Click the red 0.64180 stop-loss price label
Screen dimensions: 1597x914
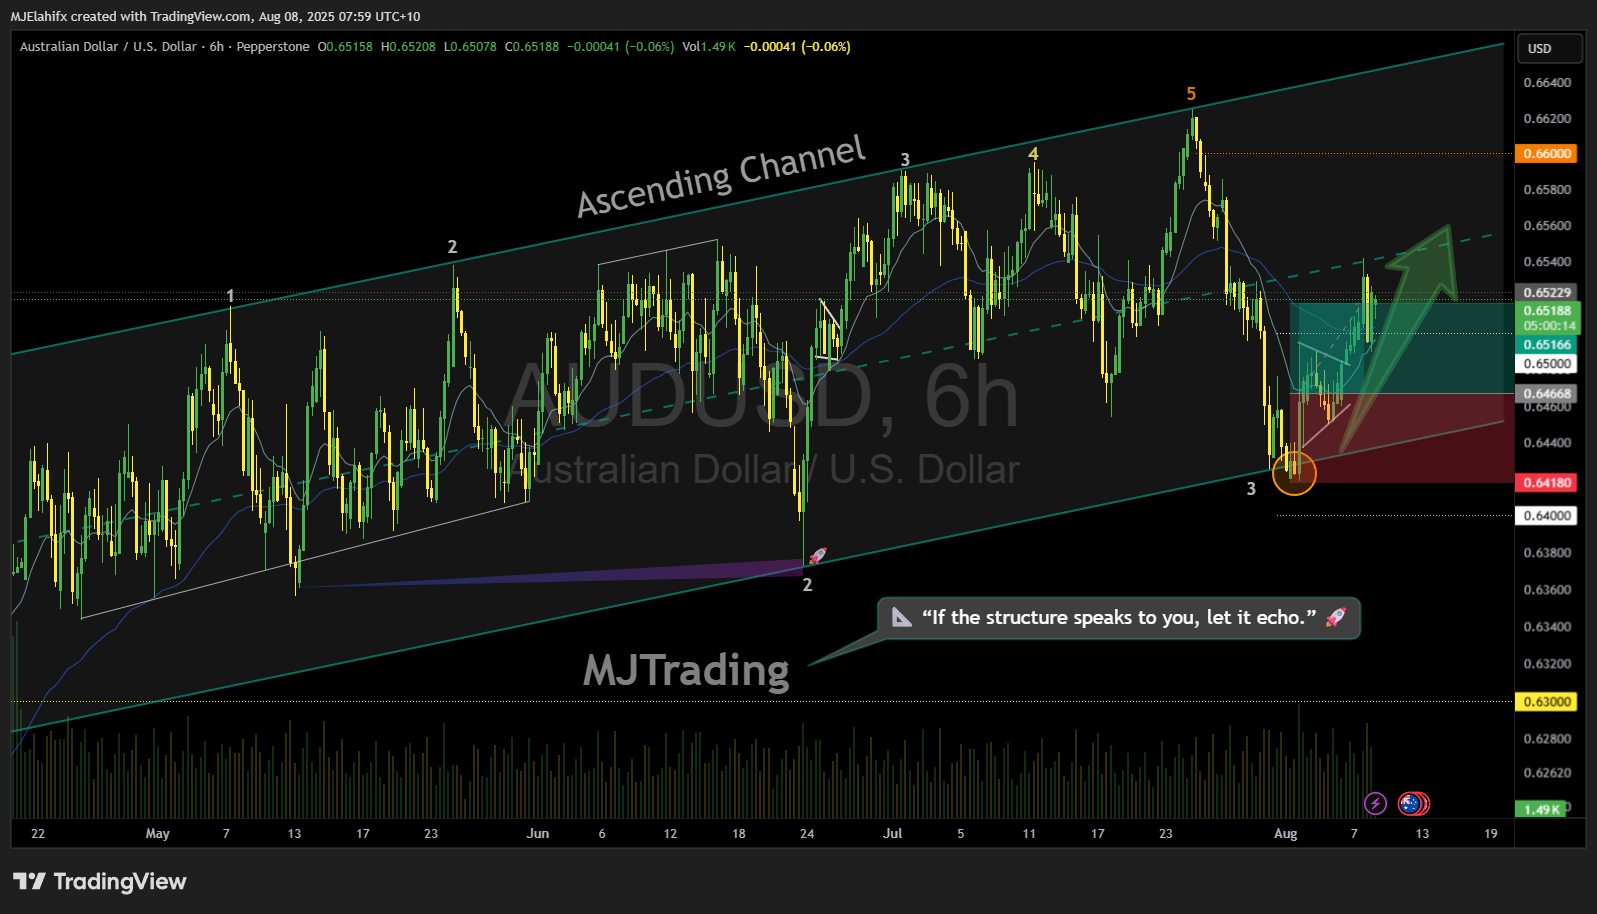1547,482
